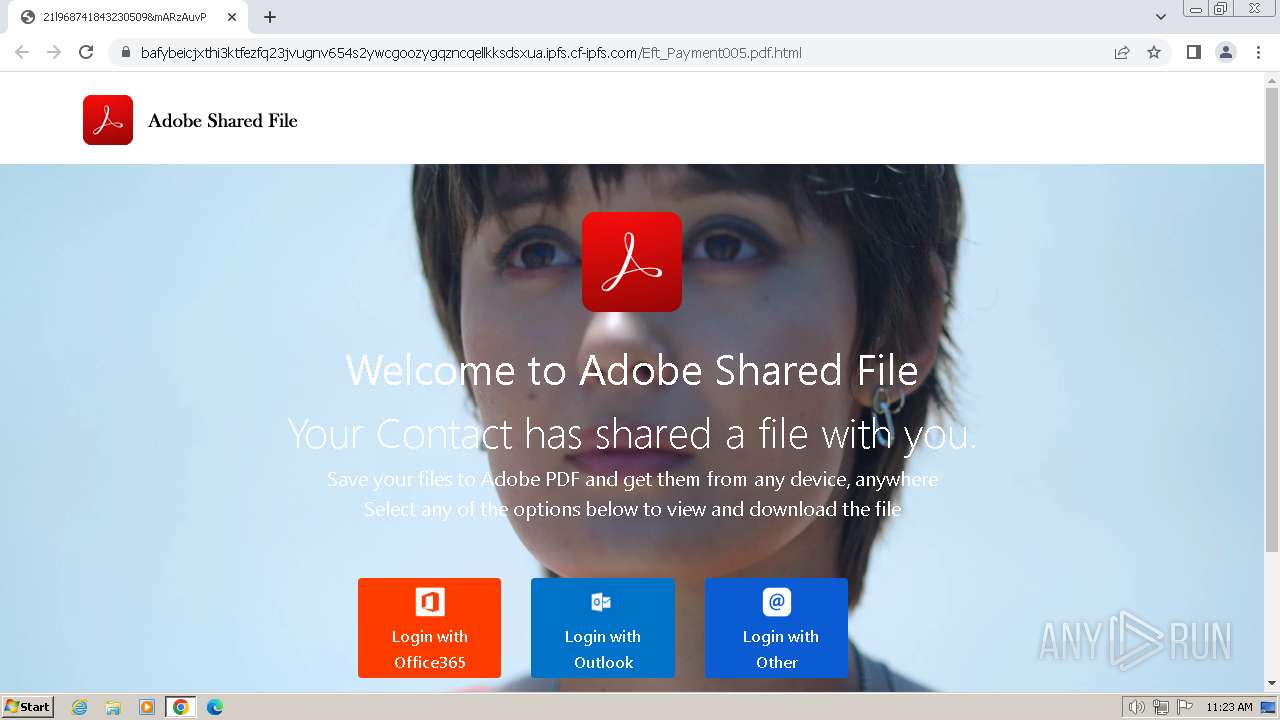Open the Chrome profile menu
This screenshot has height=720, width=1280.
pyautogui.click(x=1226, y=52)
